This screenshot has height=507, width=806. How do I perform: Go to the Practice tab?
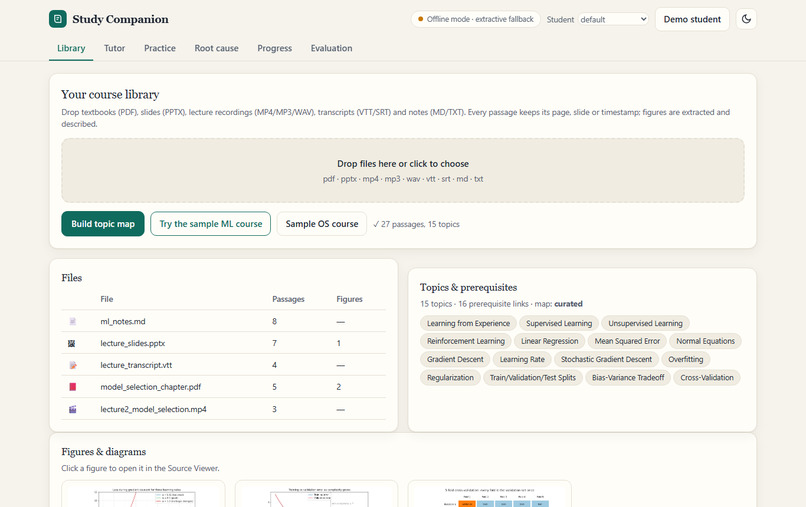click(160, 48)
